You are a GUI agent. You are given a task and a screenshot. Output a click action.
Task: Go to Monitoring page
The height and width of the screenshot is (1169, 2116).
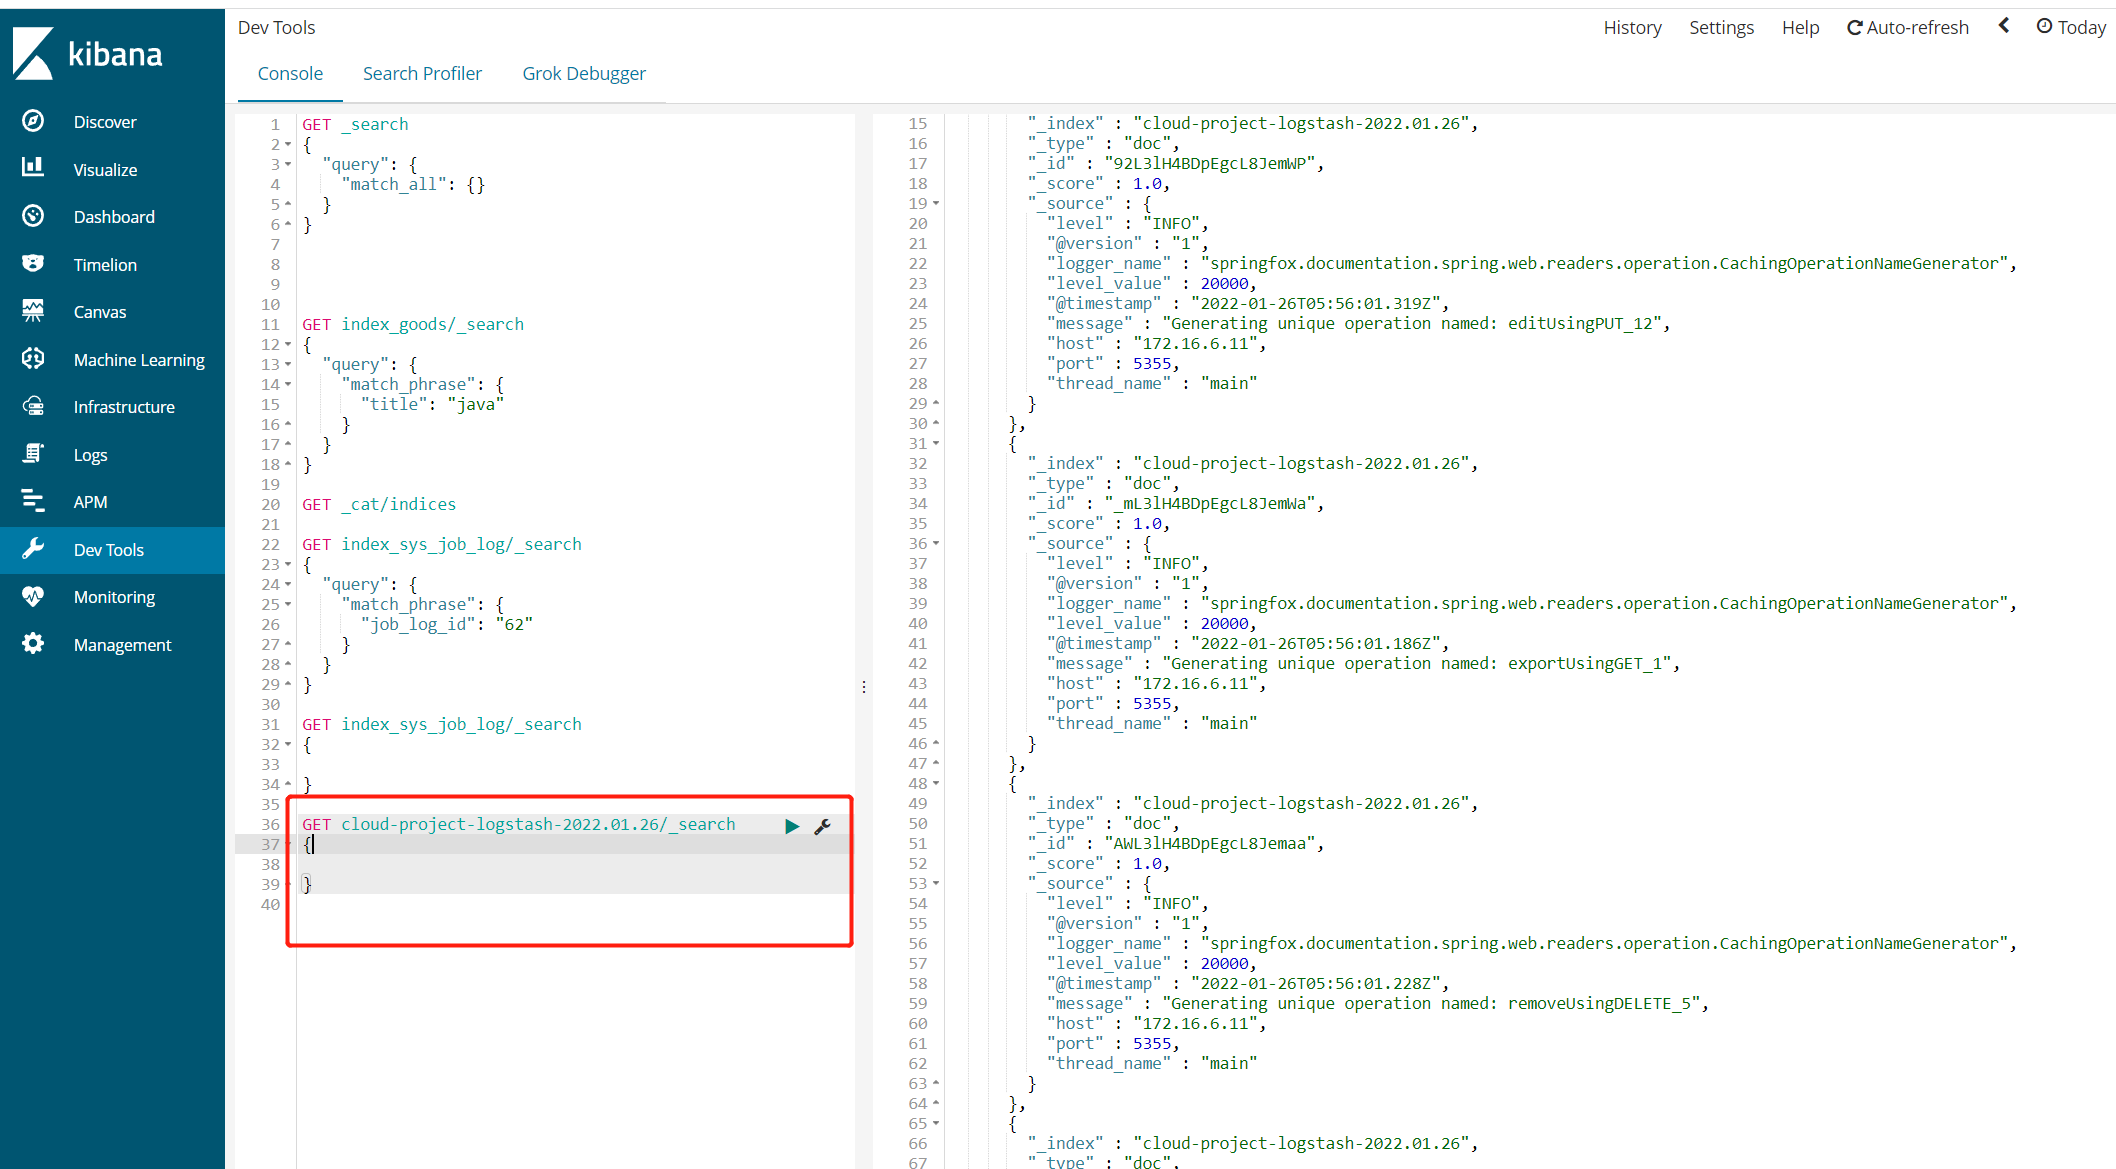coord(114,597)
